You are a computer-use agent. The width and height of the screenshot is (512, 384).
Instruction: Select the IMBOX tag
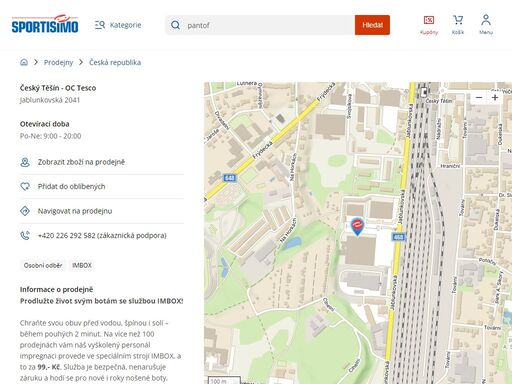click(x=82, y=266)
